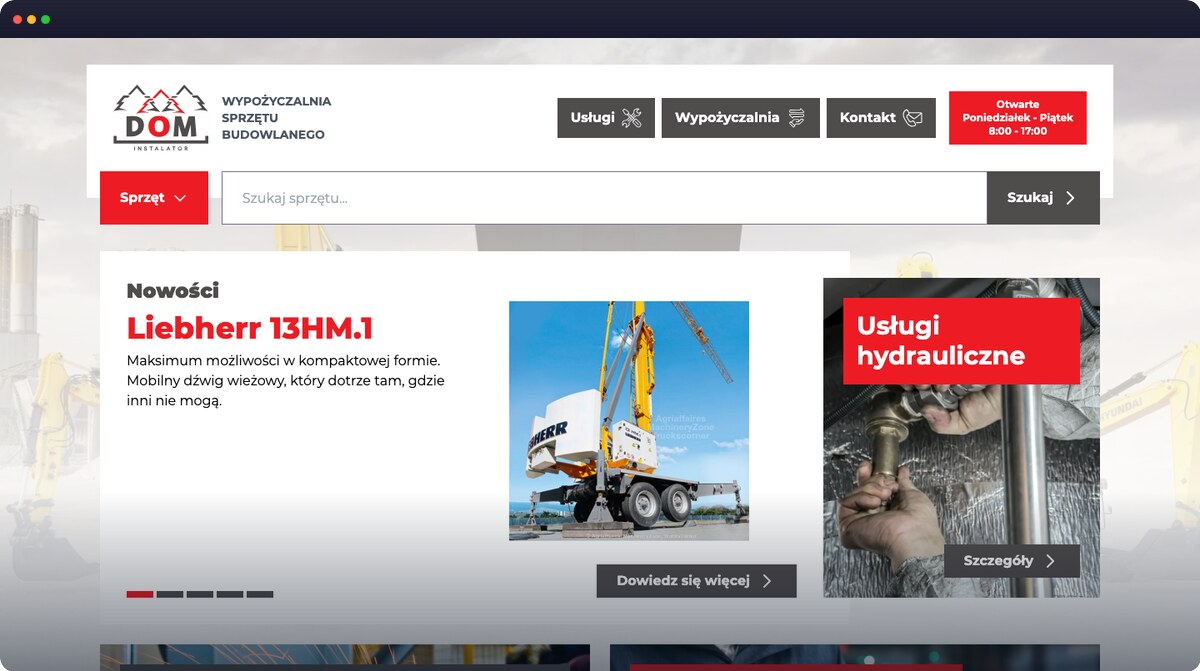Click the red Sprzęt button

coord(154,198)
